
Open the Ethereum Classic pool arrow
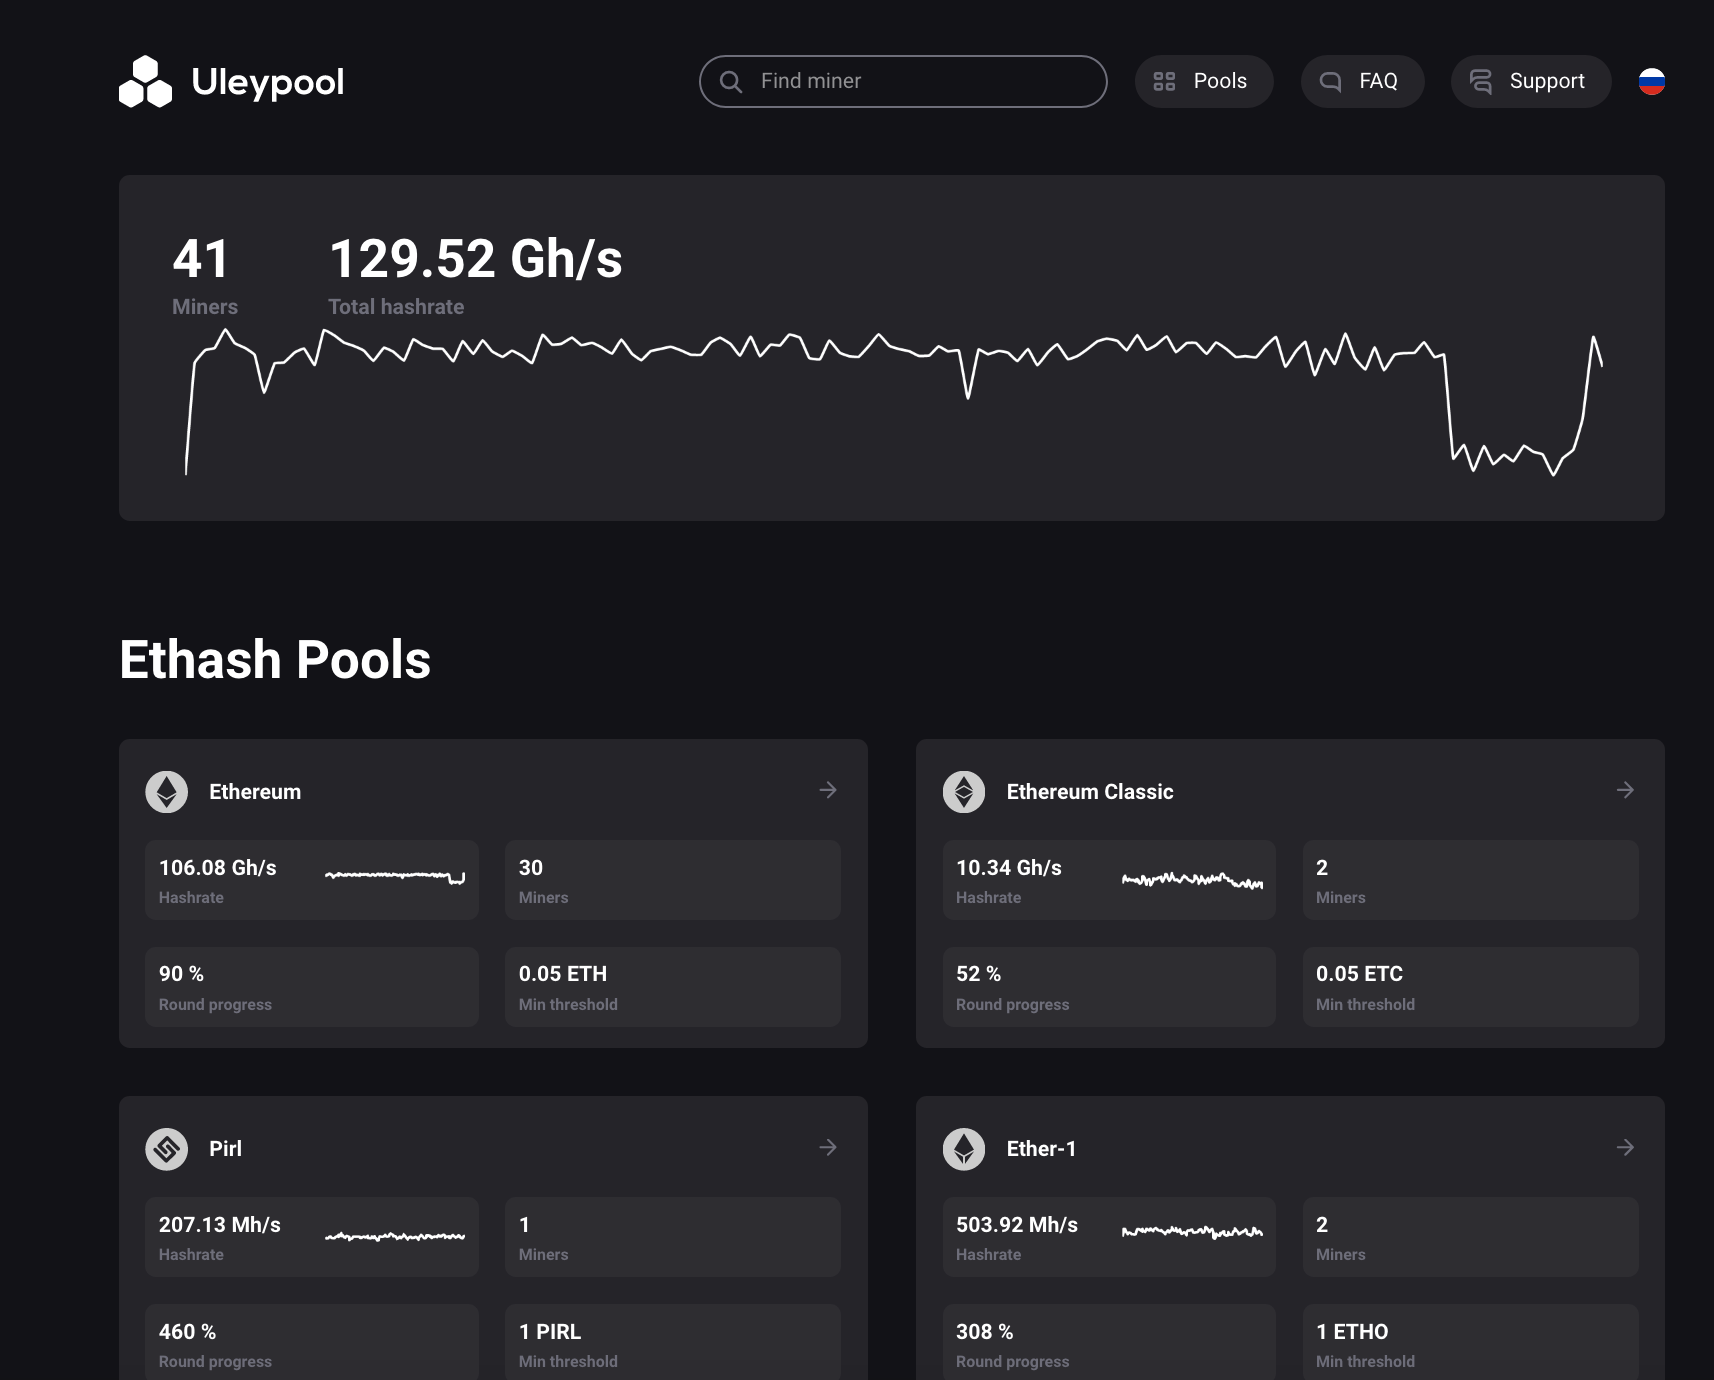tap(1625, 790)
